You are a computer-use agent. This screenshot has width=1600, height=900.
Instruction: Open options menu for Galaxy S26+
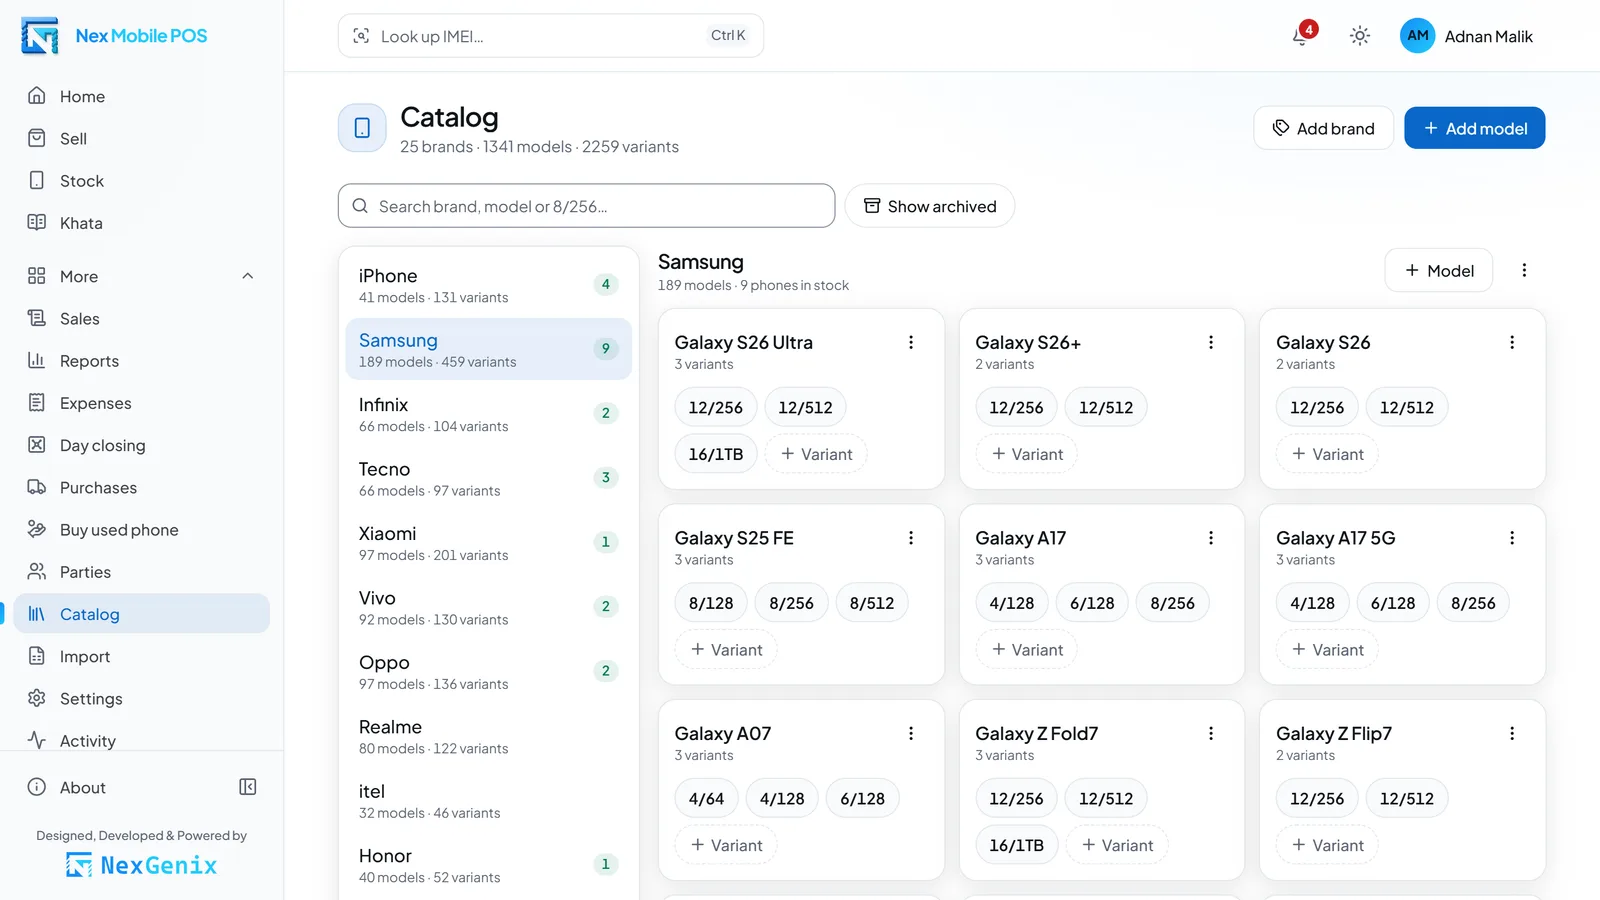click(x=1211, y=342)
